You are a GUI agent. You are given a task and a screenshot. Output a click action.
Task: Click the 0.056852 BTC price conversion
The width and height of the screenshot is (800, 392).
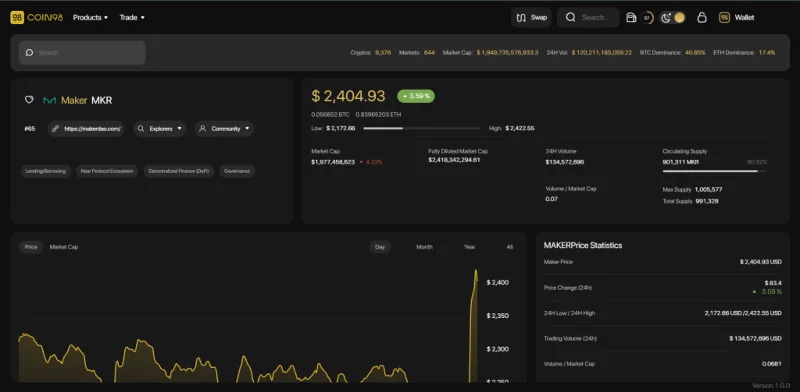(330, 114)
